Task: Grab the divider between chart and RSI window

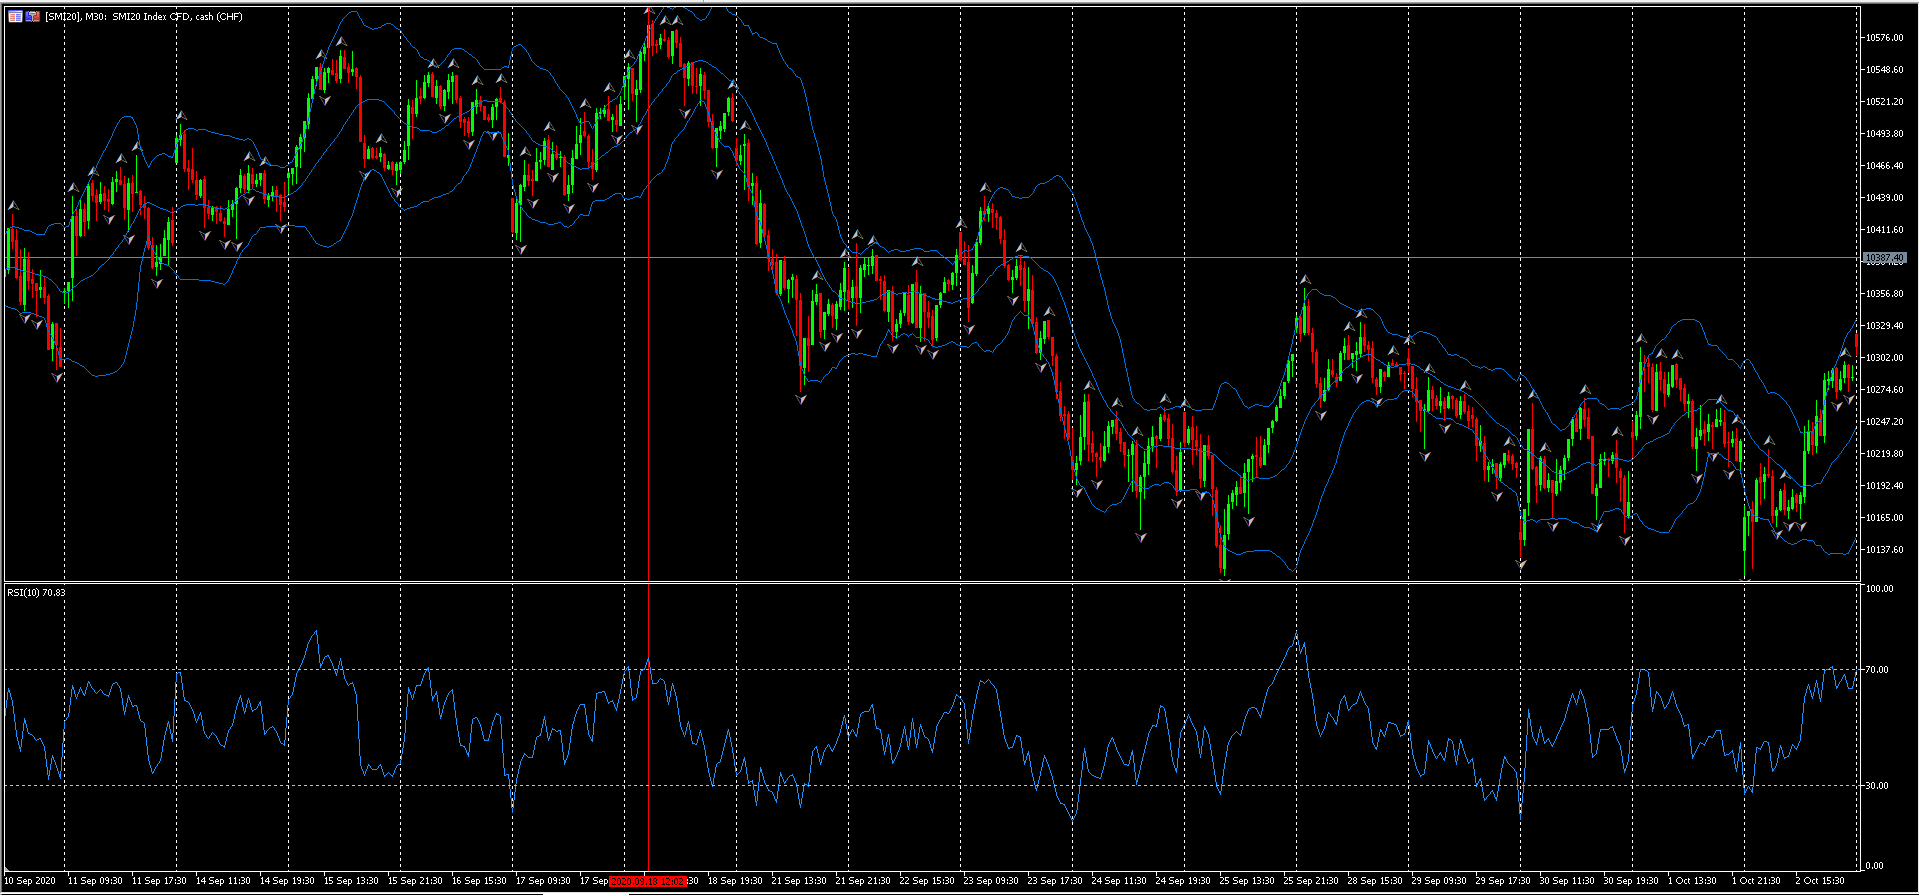Action: click(932, 582)
